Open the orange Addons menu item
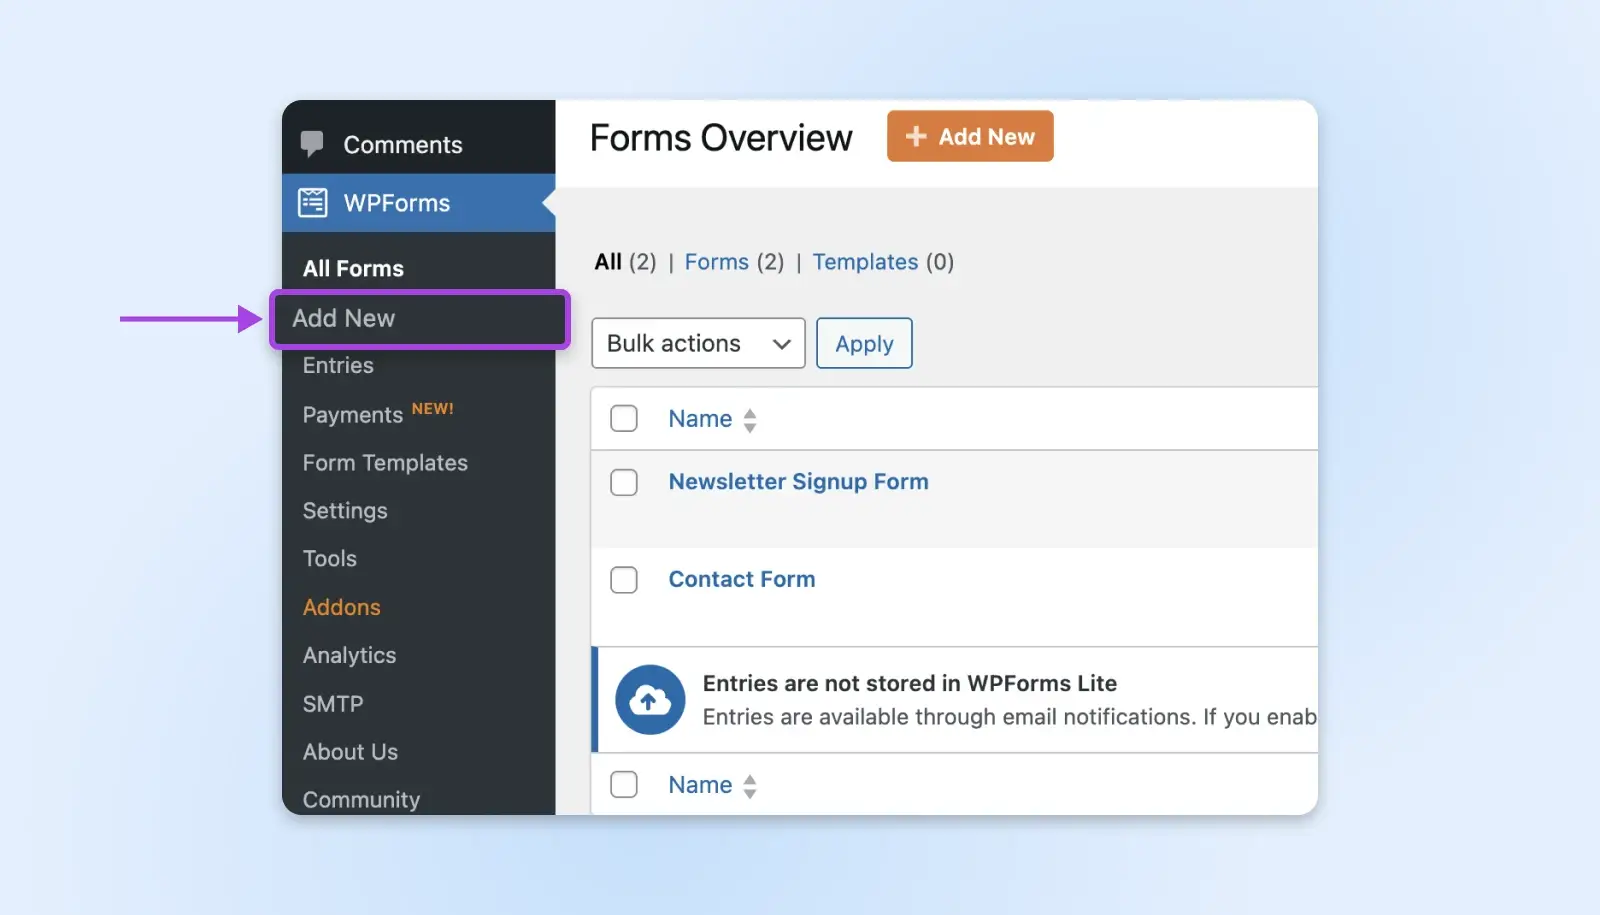This screenshot has height=915, width=1600. (342, 607)
